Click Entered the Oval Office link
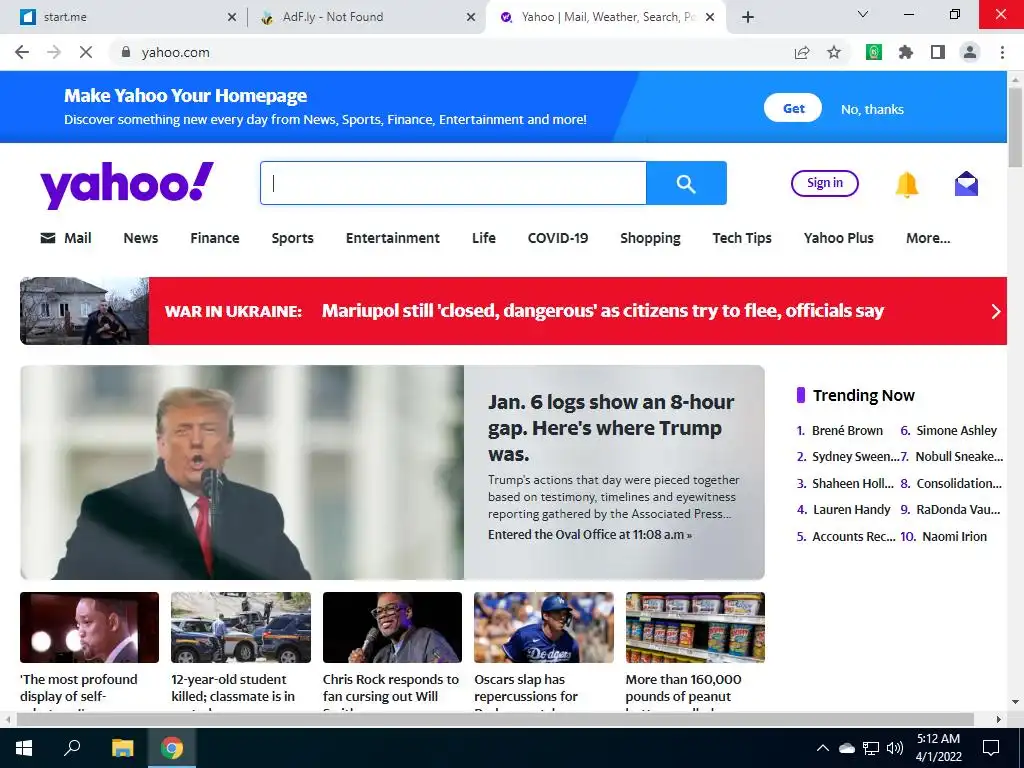1024x768 pixels. [x=590, y=535]
